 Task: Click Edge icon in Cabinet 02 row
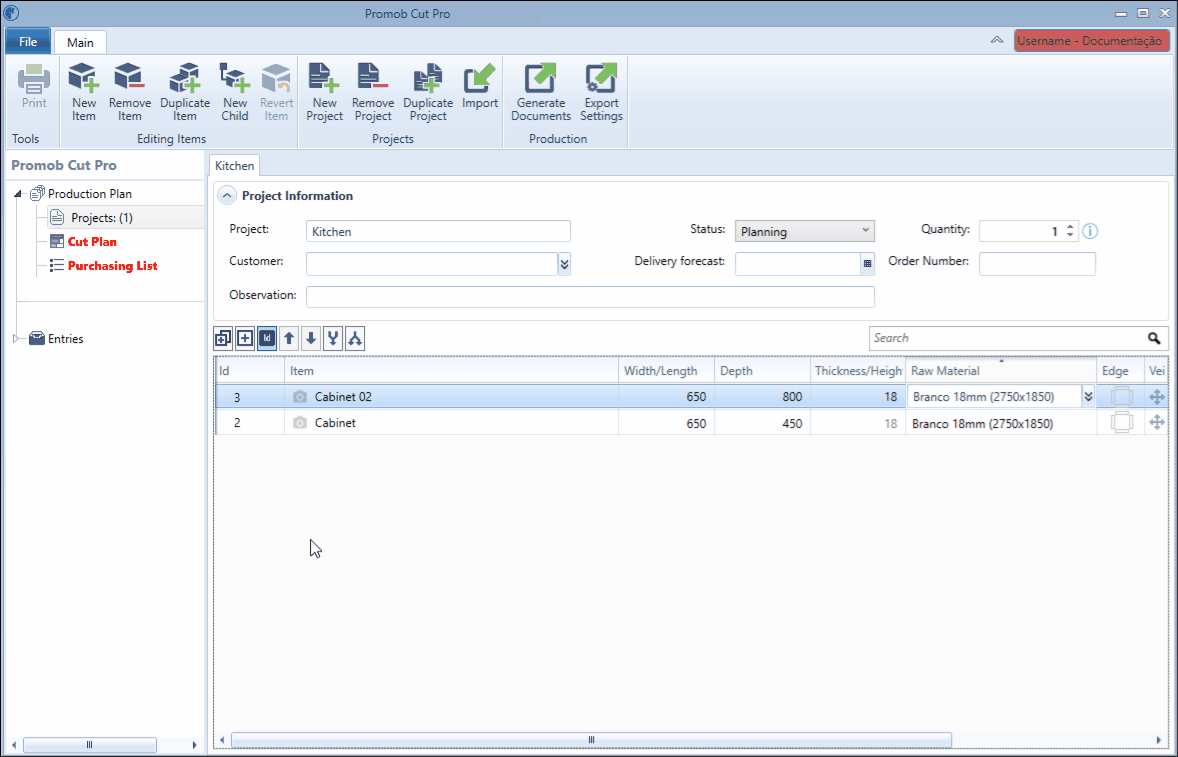pos(1122,397)
